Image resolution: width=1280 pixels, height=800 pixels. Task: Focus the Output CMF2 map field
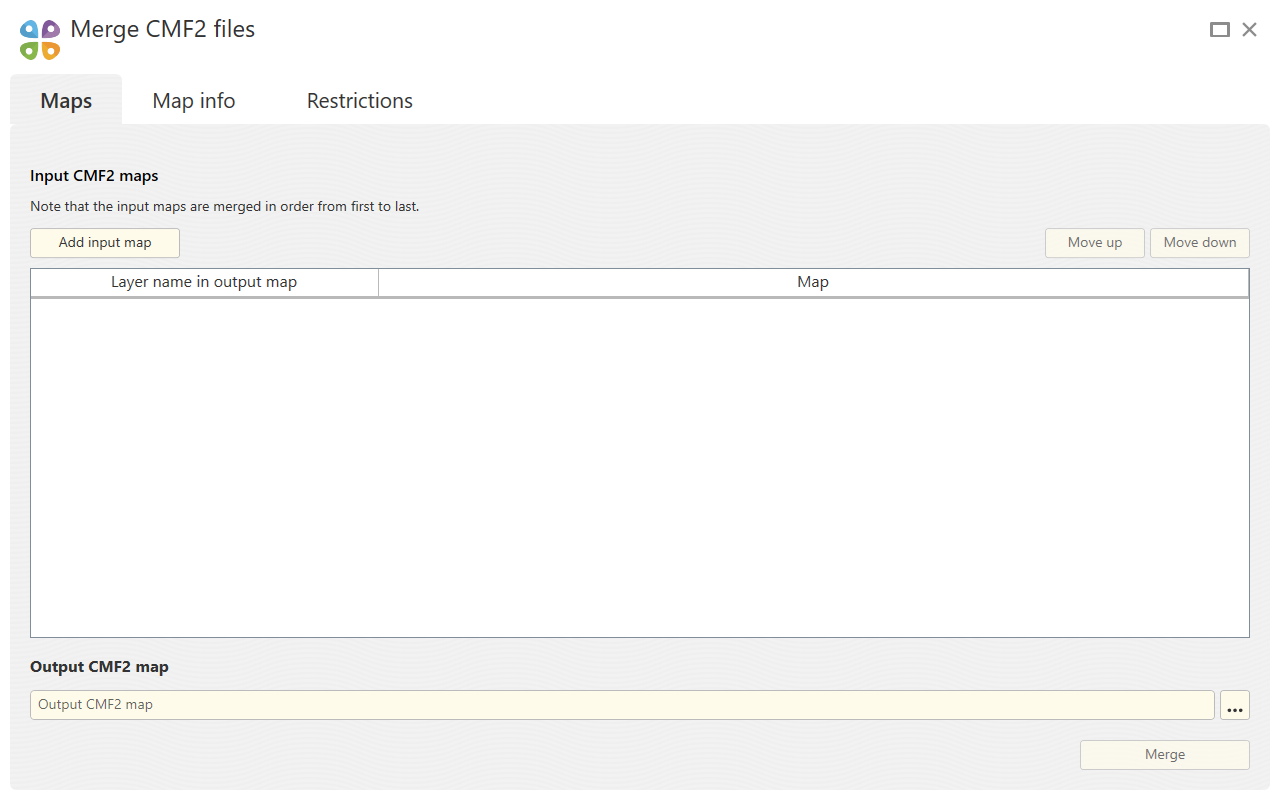(x=622, y=705)
